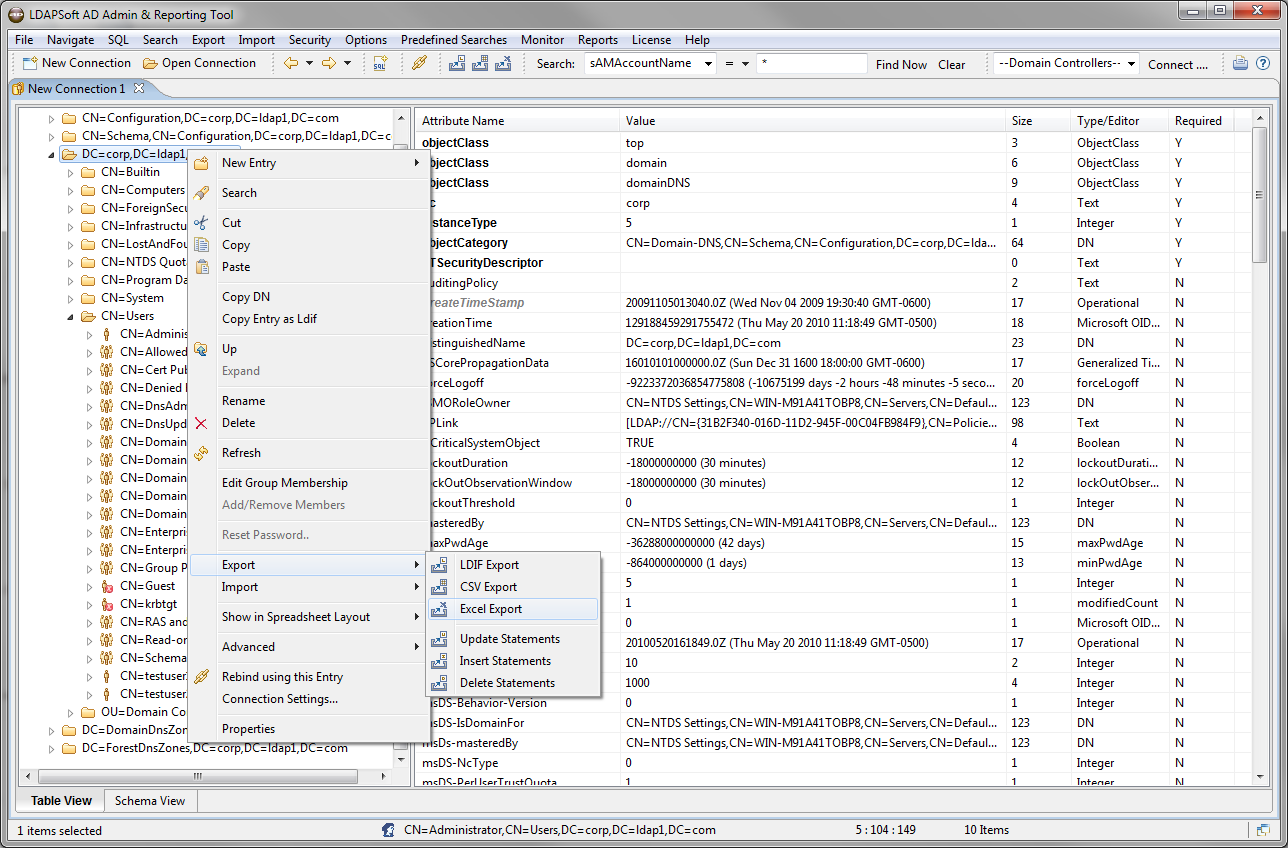1288x848 pixels.
Task: Click the refresh icon beside Refresh
Action: 201,453
